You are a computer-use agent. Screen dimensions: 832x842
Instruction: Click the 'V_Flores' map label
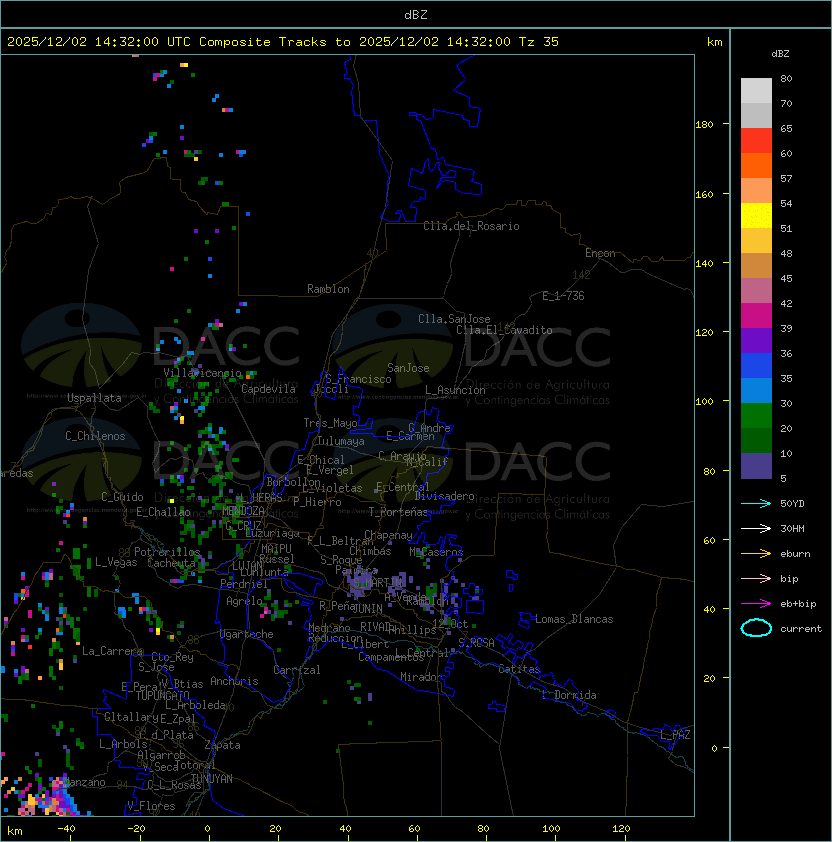[x=151, y=806]
